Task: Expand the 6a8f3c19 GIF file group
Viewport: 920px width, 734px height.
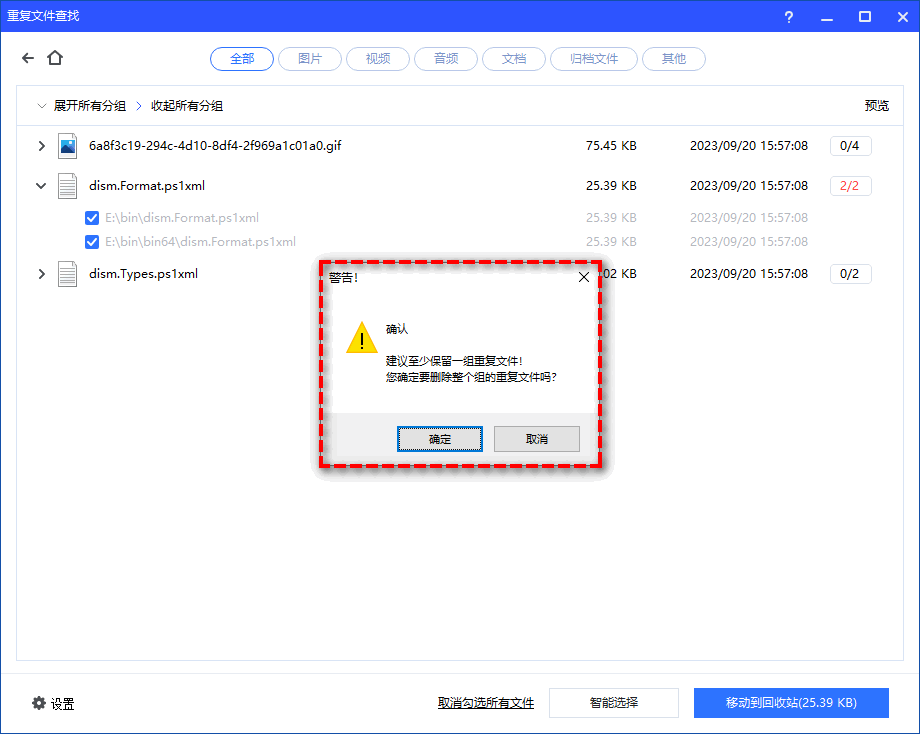Action: click(41, 146)
